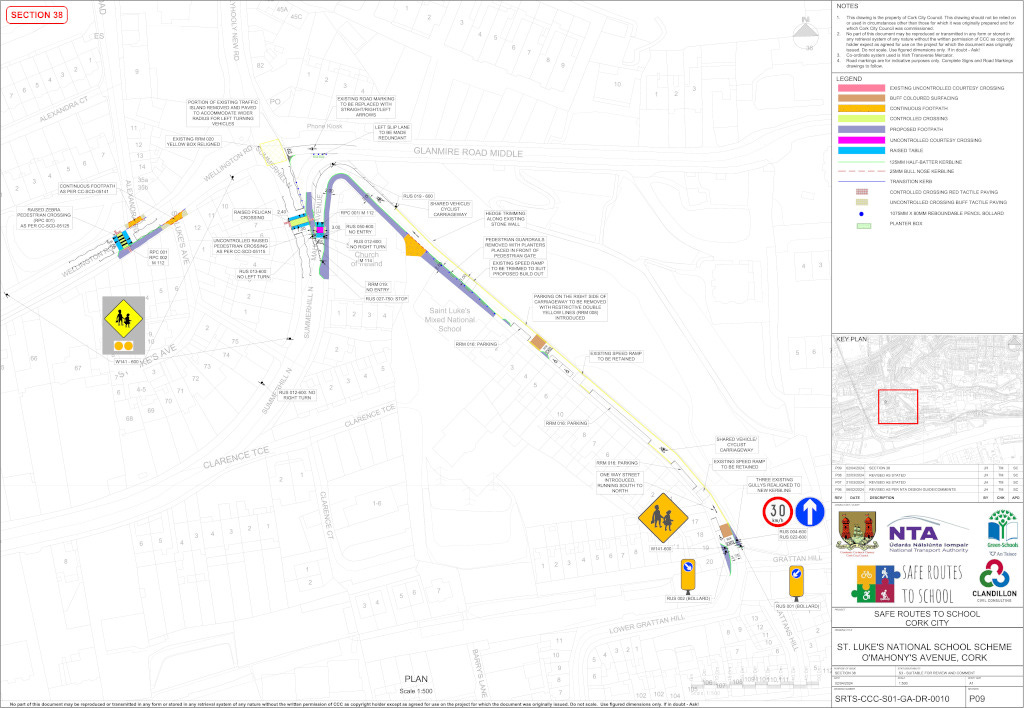Click the yellow box junction marking
Screen dimensions: 1024x708
tap(272, 152)
